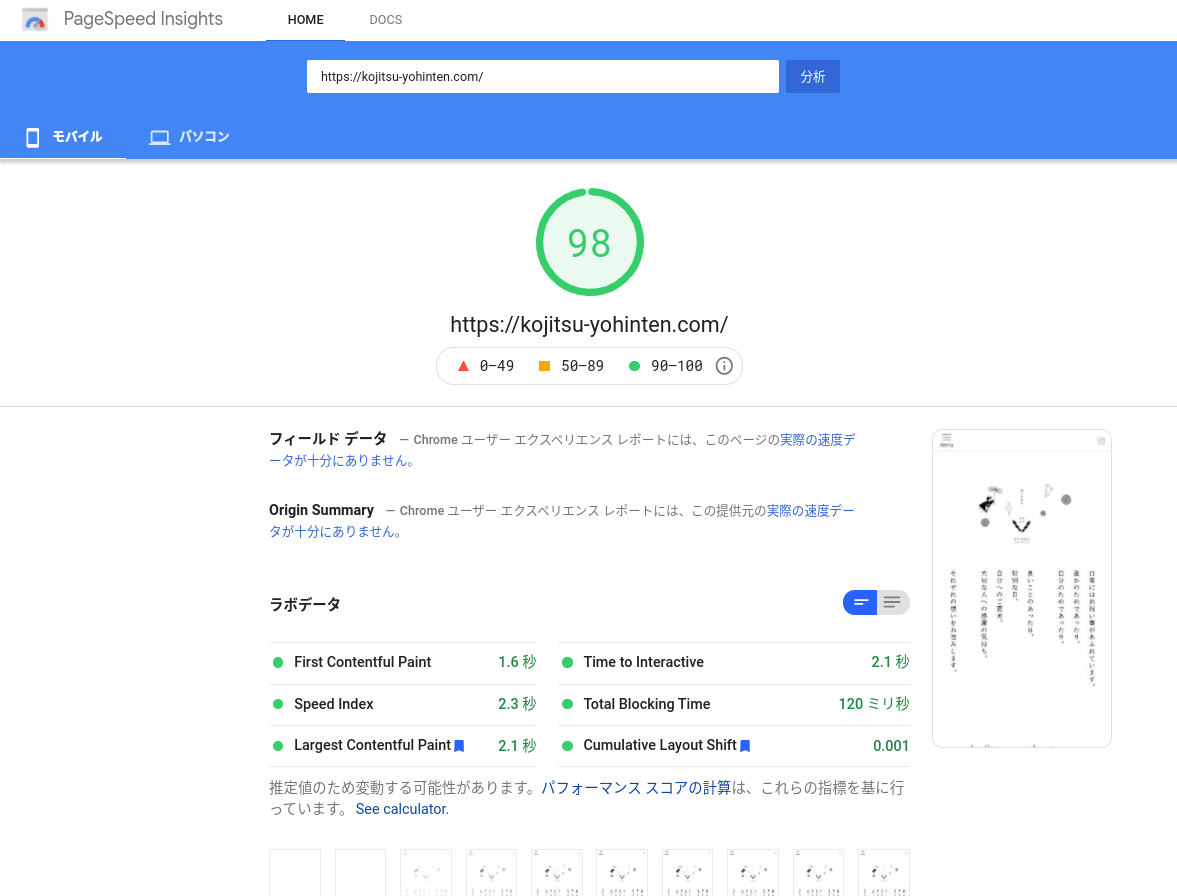Click the 120 ミリ秒 value
Image resolution: width=1177 pixels, height=896 pixels.
click(x=874, y=704)
